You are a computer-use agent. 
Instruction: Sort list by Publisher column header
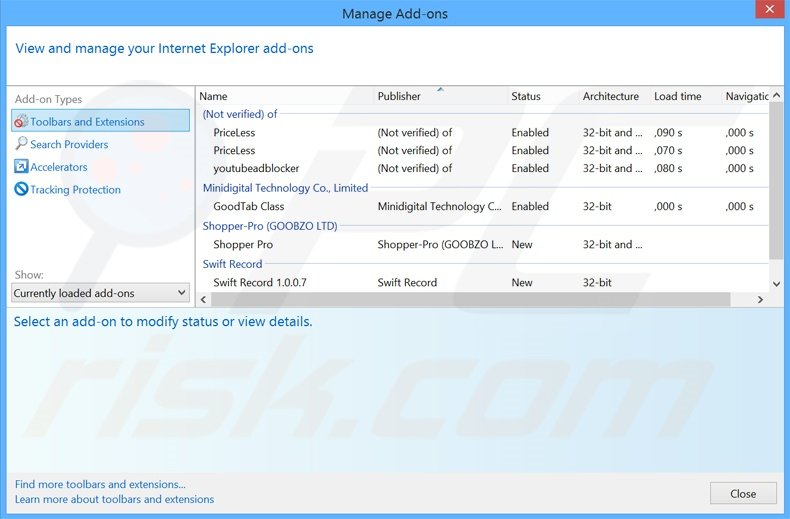coord(399,96)
